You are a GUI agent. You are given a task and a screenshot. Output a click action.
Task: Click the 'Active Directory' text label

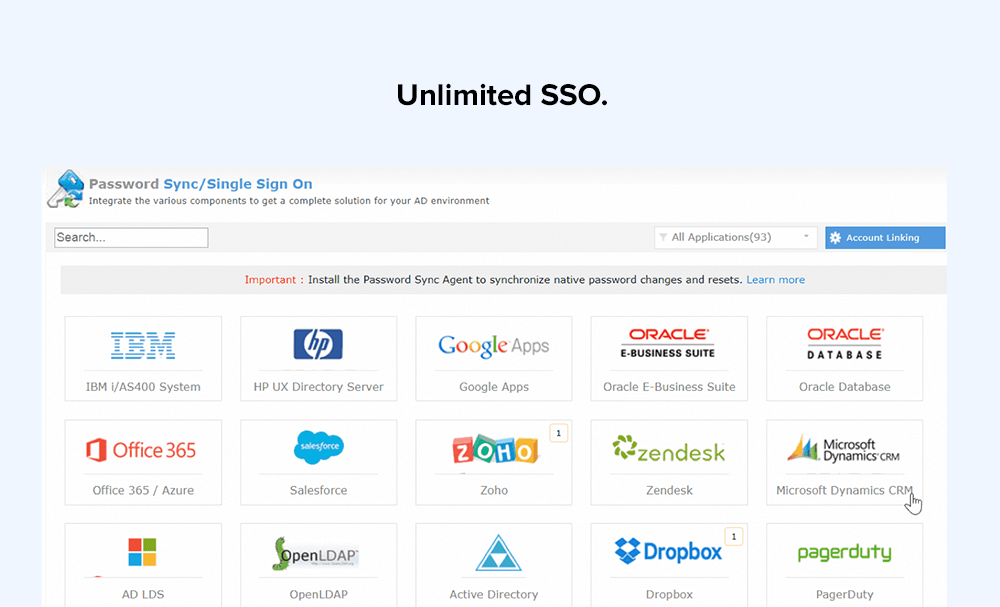[x=494, y=594]
